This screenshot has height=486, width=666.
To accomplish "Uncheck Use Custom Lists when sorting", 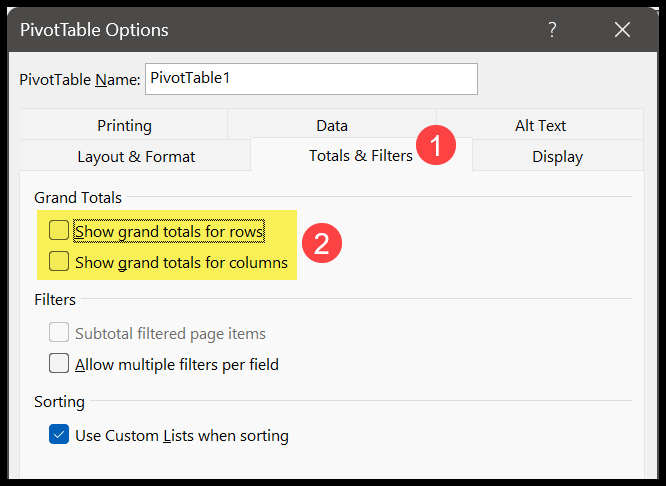I will pos(59,434).
